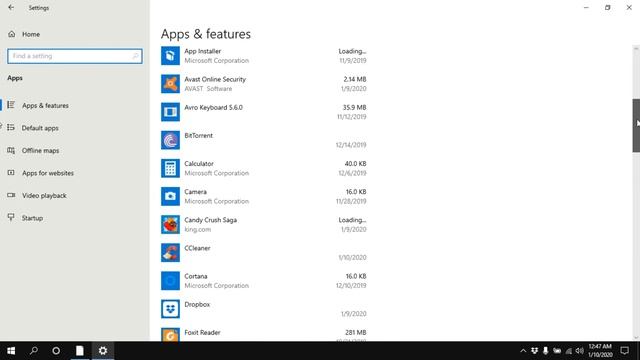Click the Foxit Reader app icon

170,334
